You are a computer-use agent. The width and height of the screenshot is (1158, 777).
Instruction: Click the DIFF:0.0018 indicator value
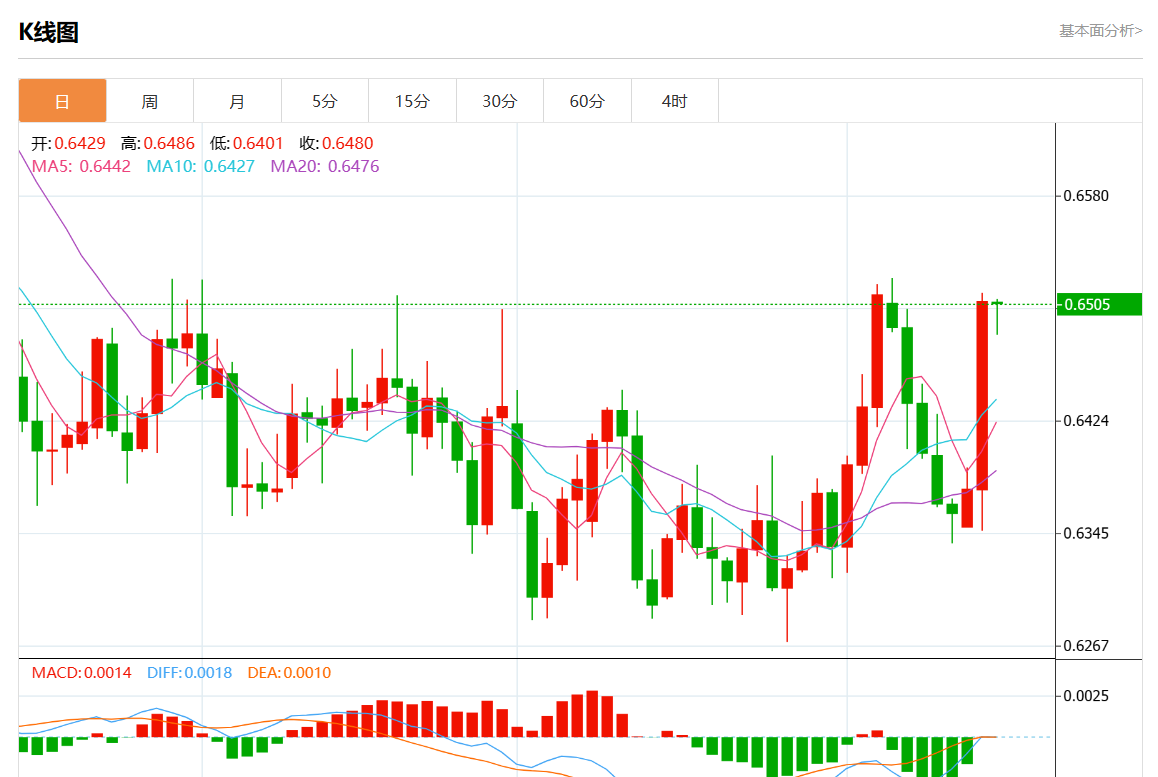(189, 673)
